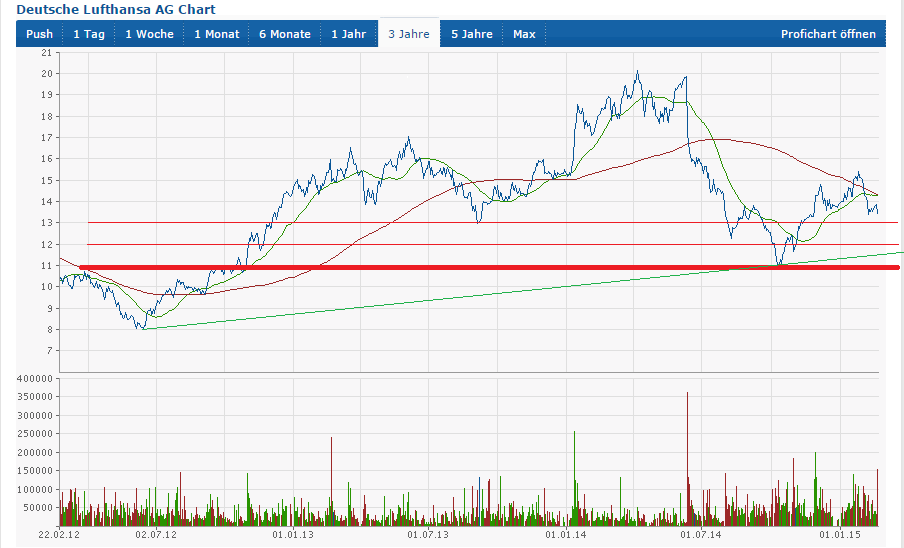Show the 1 Monat timeframe
This screenshot has height=548, width=904.
point(216,34)
